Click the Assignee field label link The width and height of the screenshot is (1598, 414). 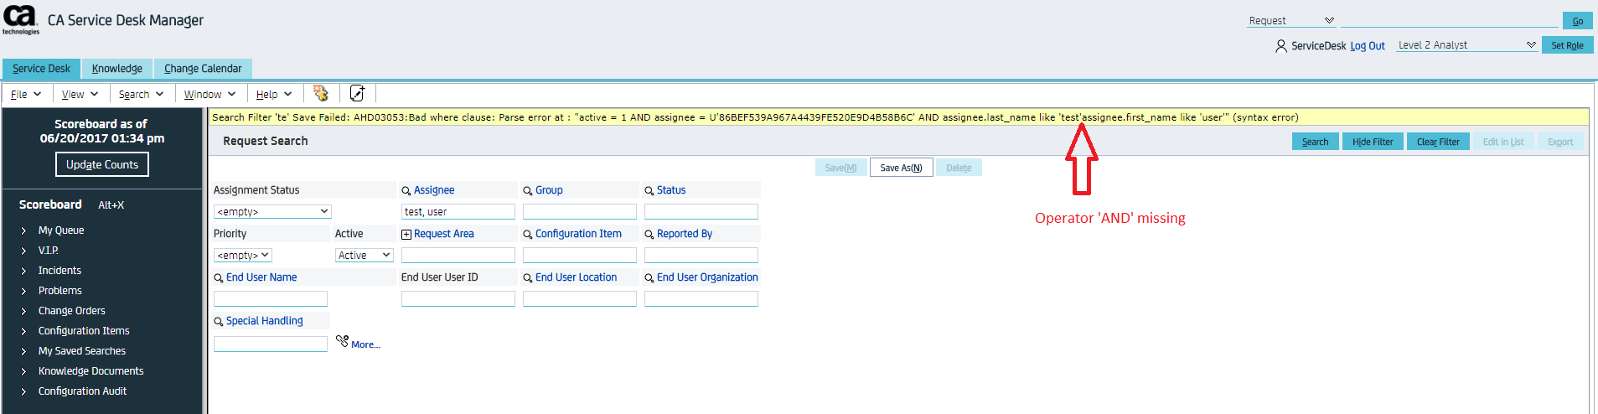click(434, 190)
